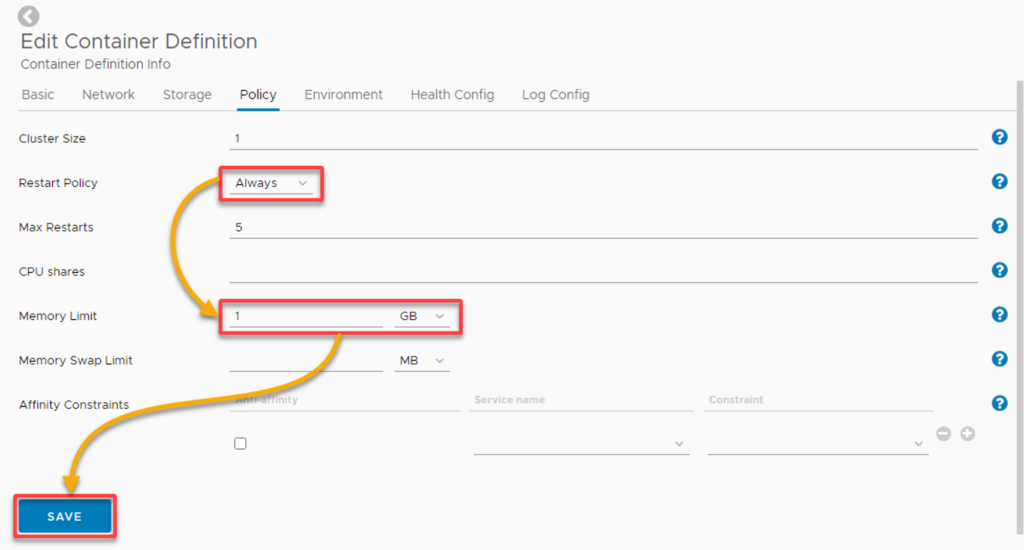Open the Memory Limit GB unit dropdown

click(x=422, y=316)
